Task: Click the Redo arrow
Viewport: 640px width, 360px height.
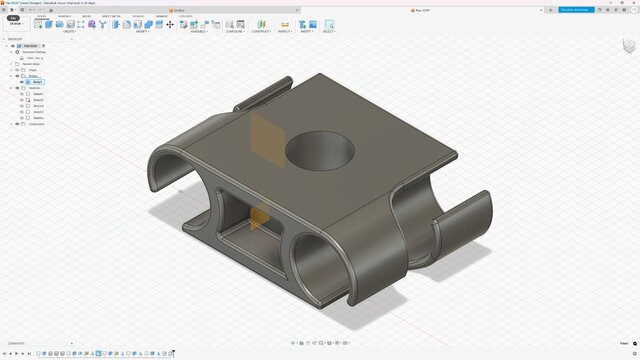Action: click(x=40, y=10)
